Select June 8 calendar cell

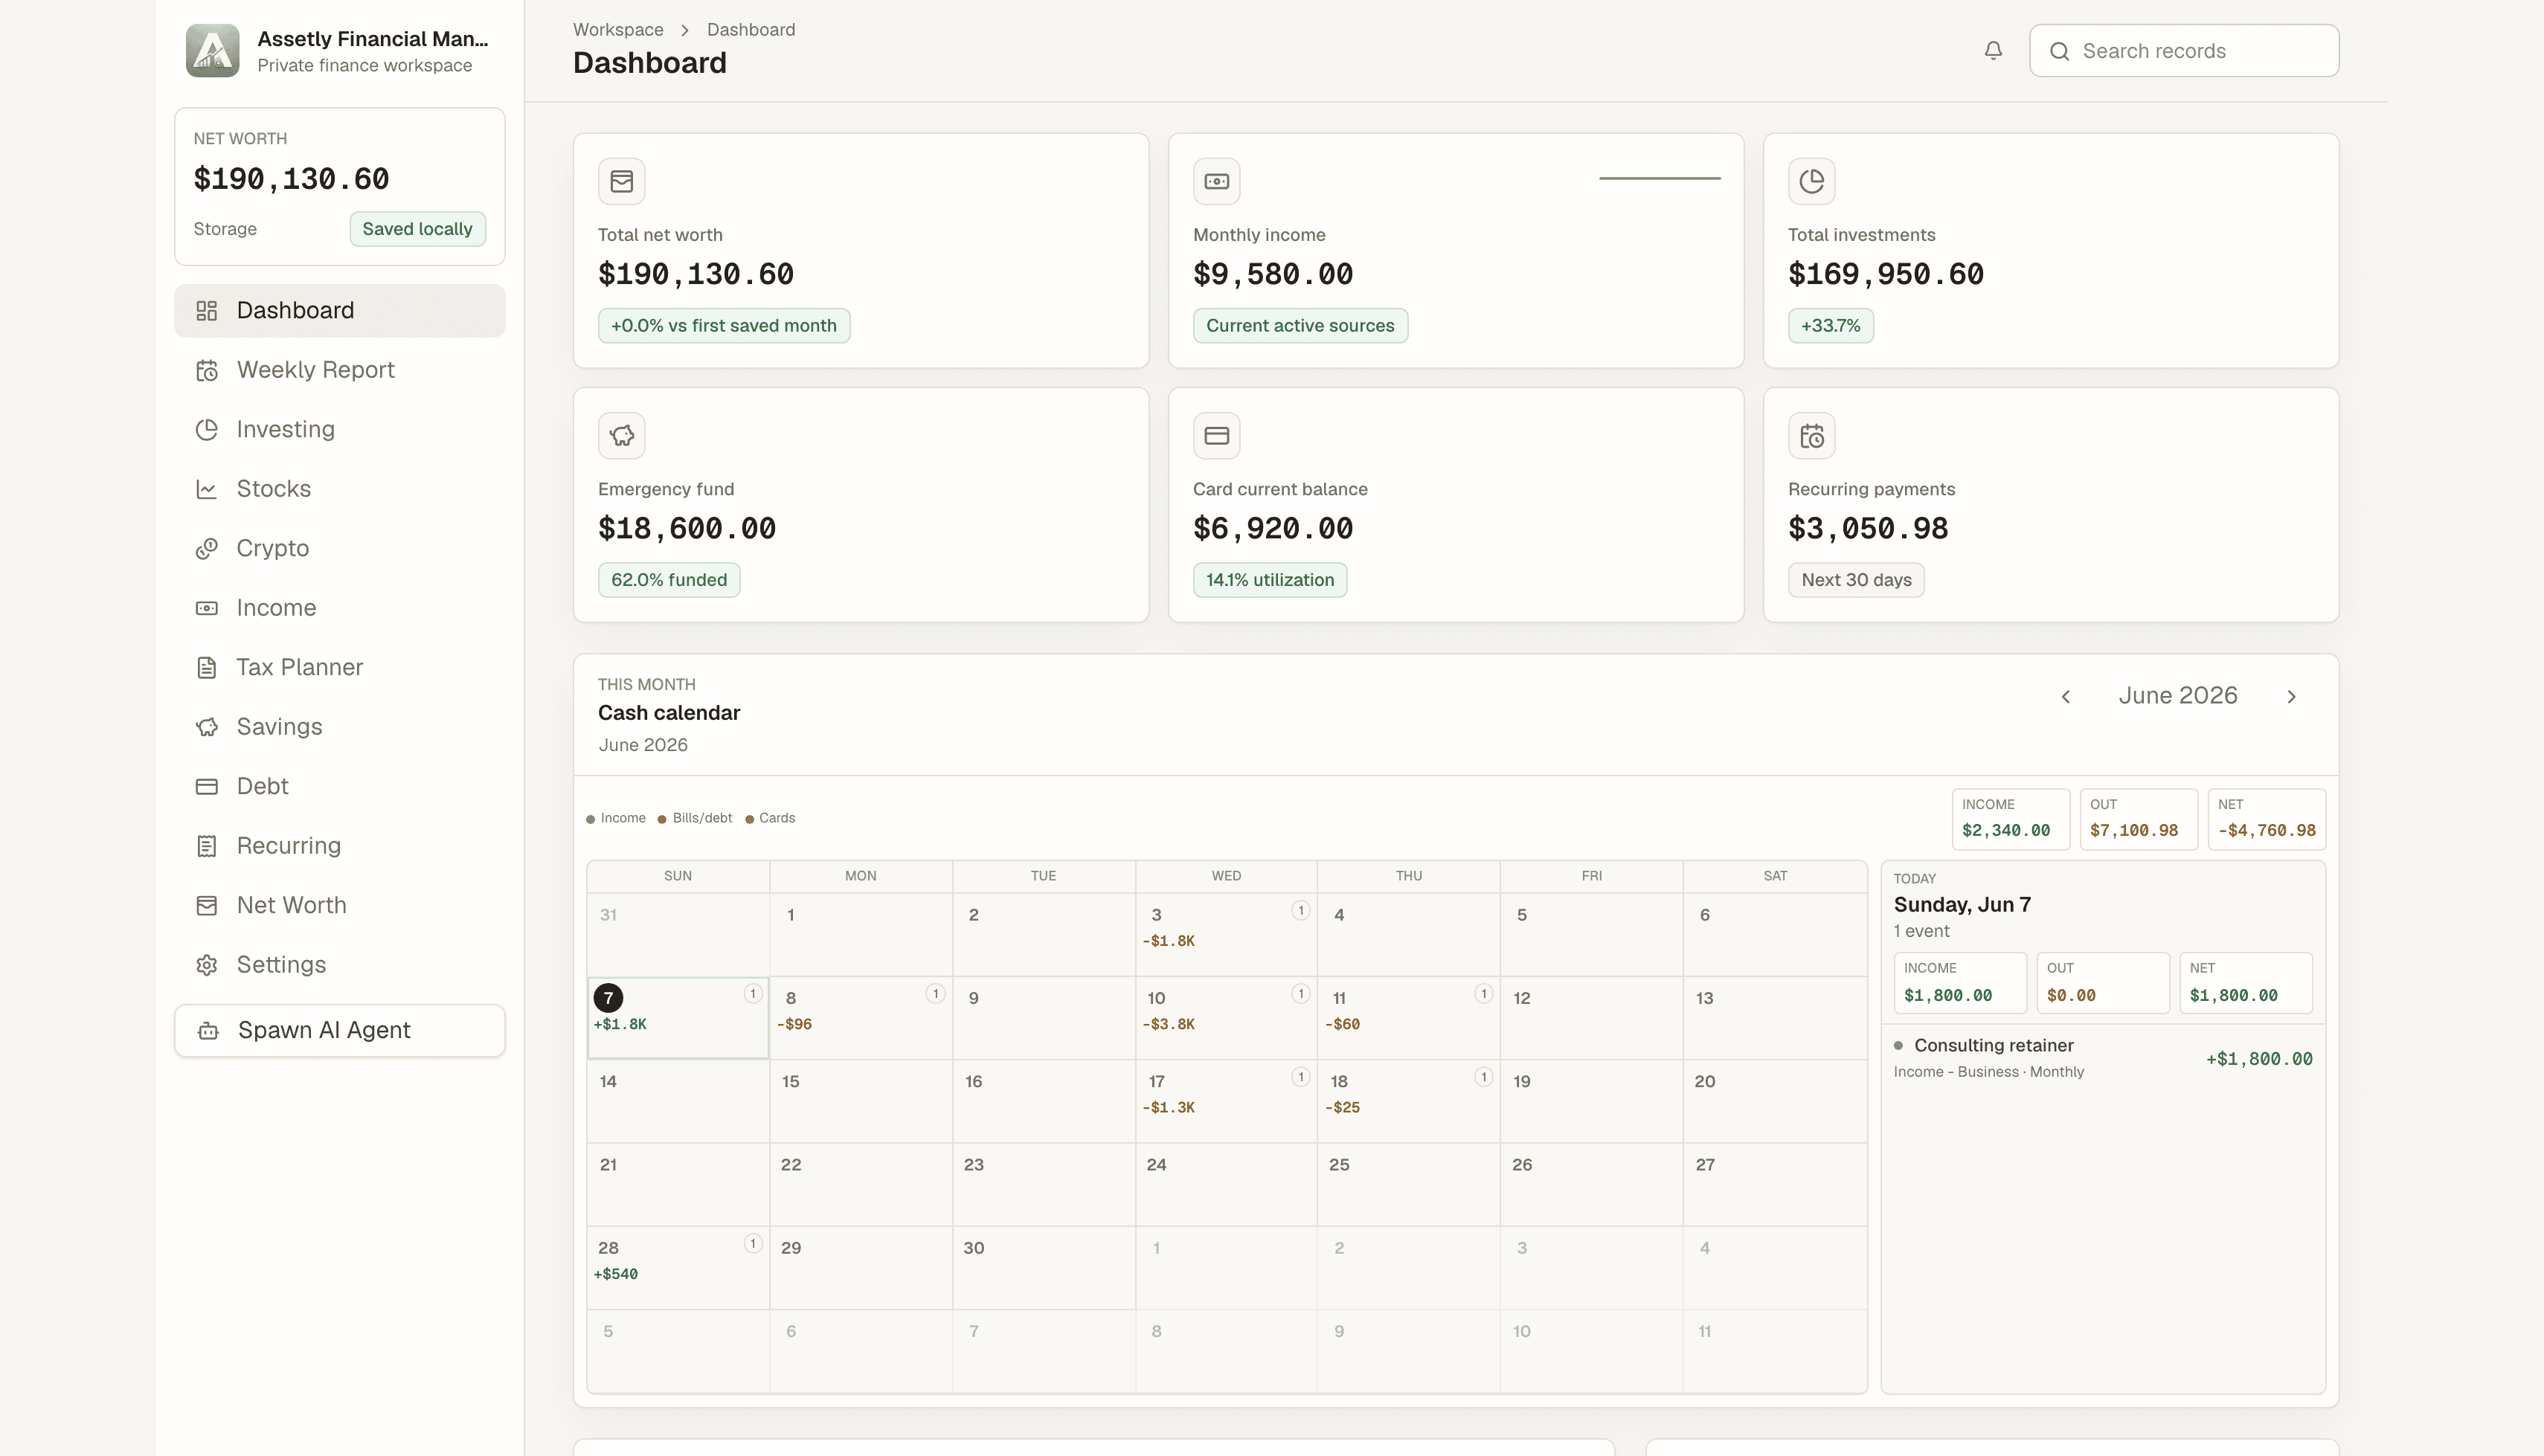(x=860, y=1018)
